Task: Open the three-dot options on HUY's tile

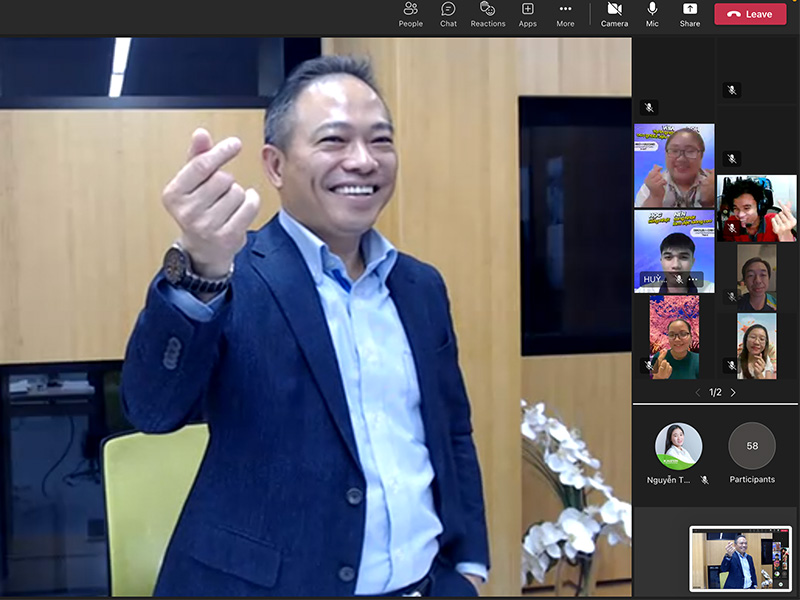Action: click(692, 279)
